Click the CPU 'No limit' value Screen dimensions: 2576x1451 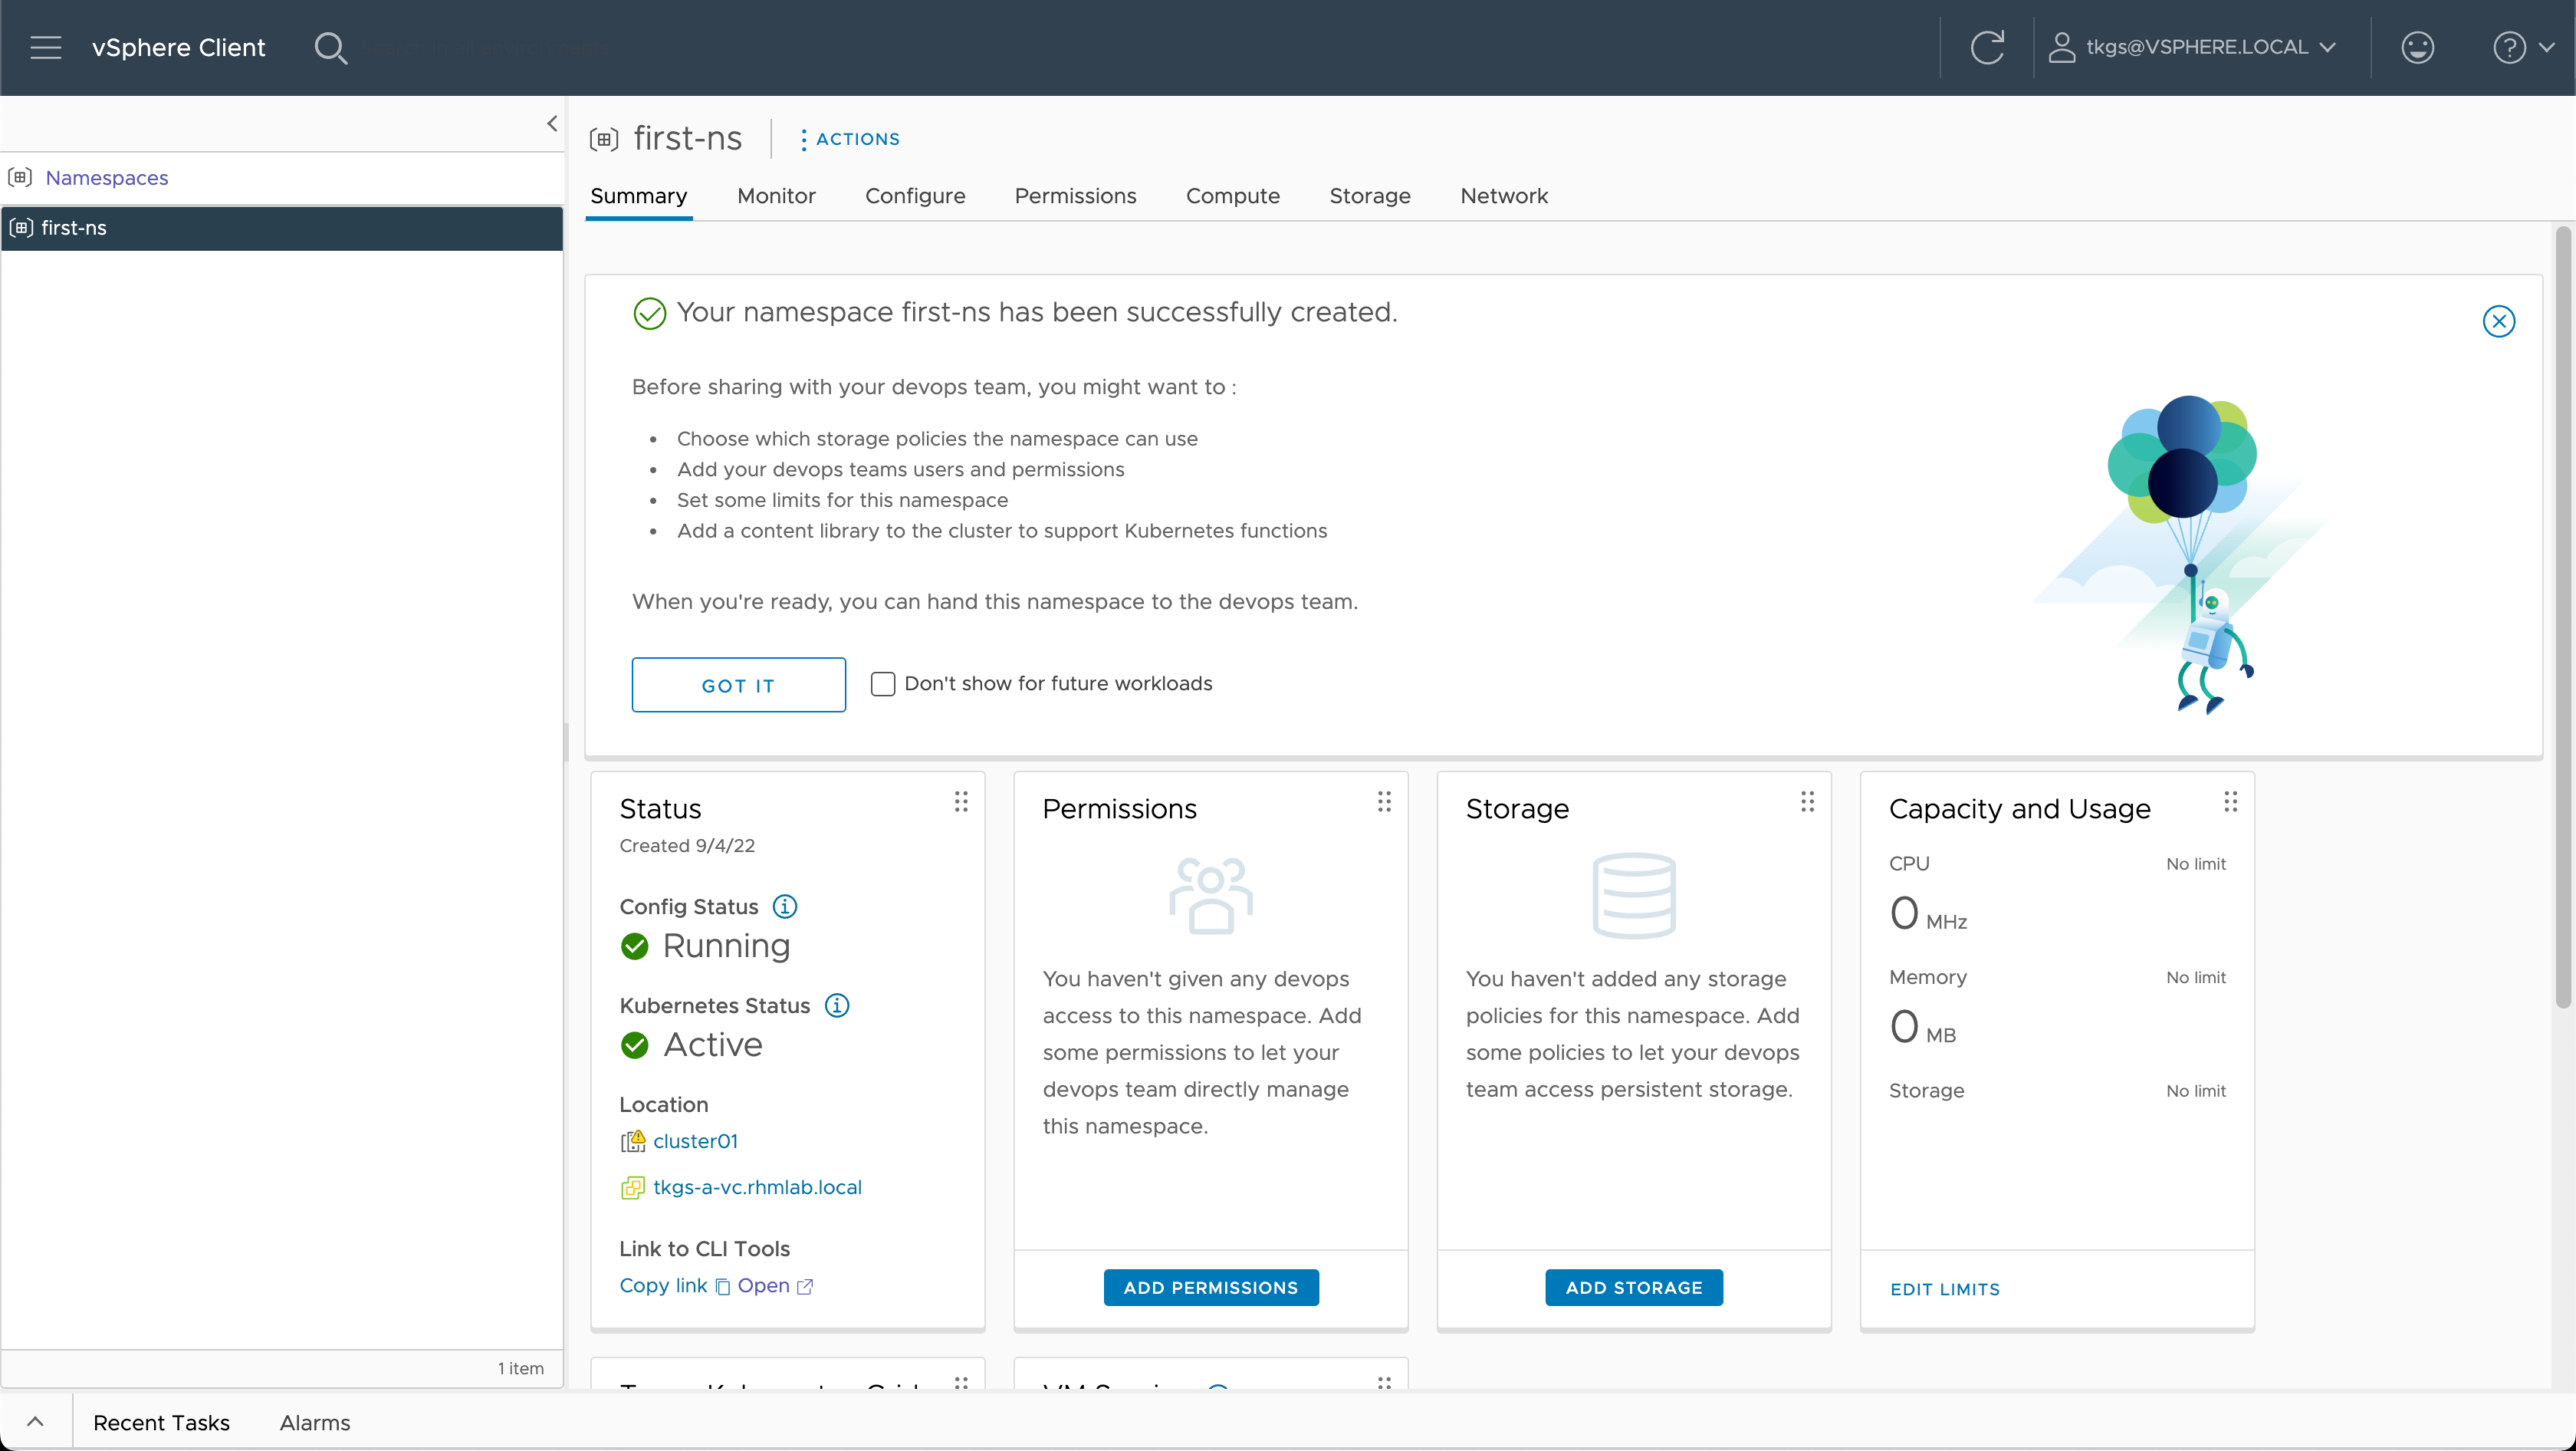click(x=2196, y=864)
